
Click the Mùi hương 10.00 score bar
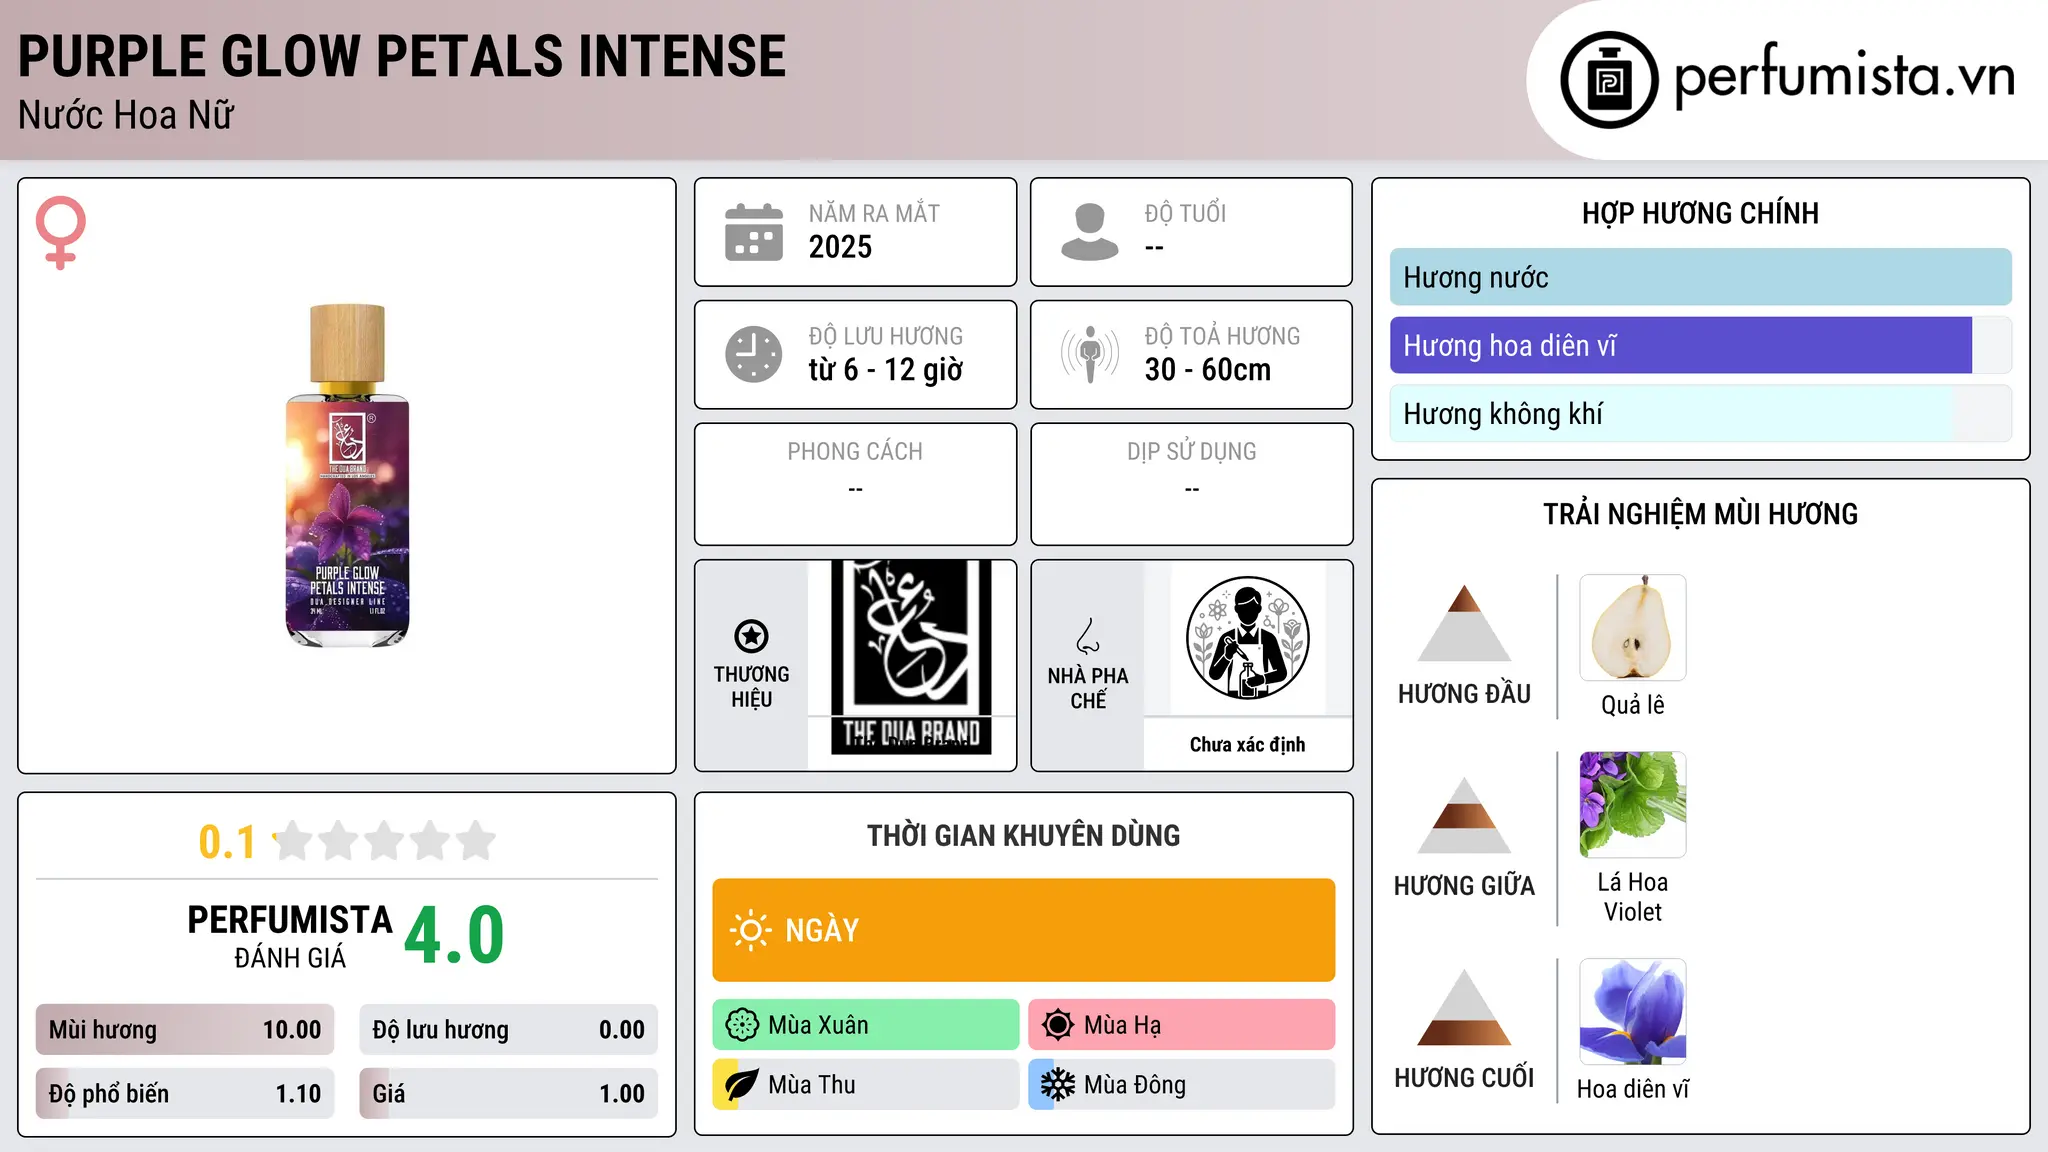click(185, 1030)
